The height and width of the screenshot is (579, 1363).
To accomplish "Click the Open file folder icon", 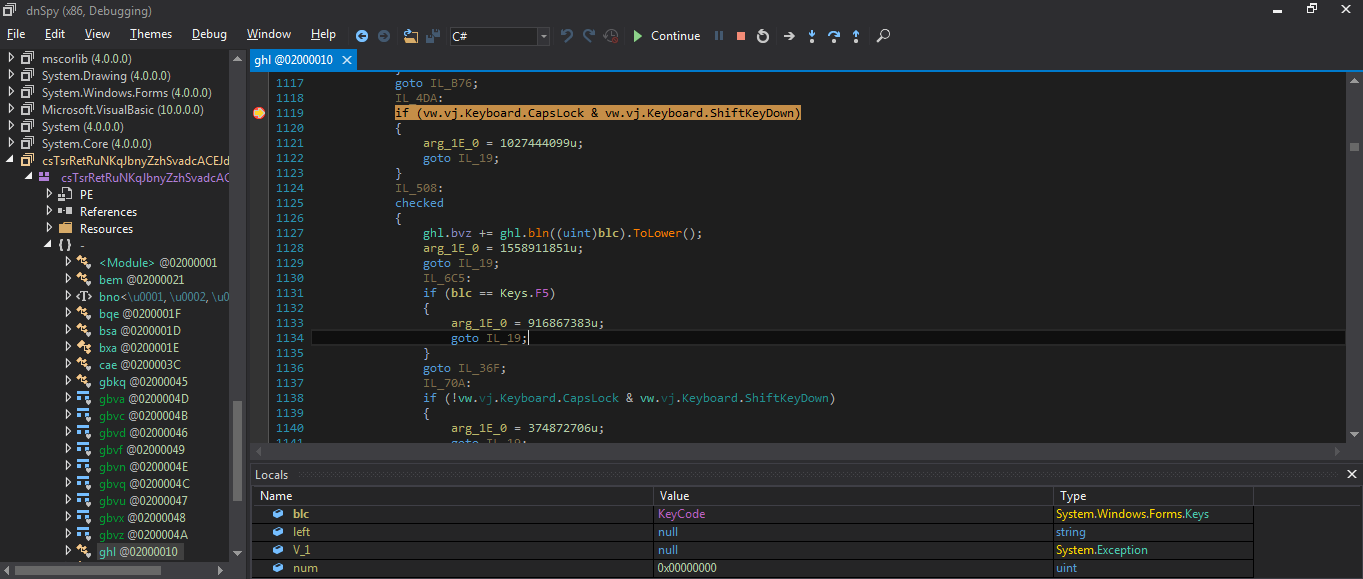I will pyautogui.click(x=410, y=36).
